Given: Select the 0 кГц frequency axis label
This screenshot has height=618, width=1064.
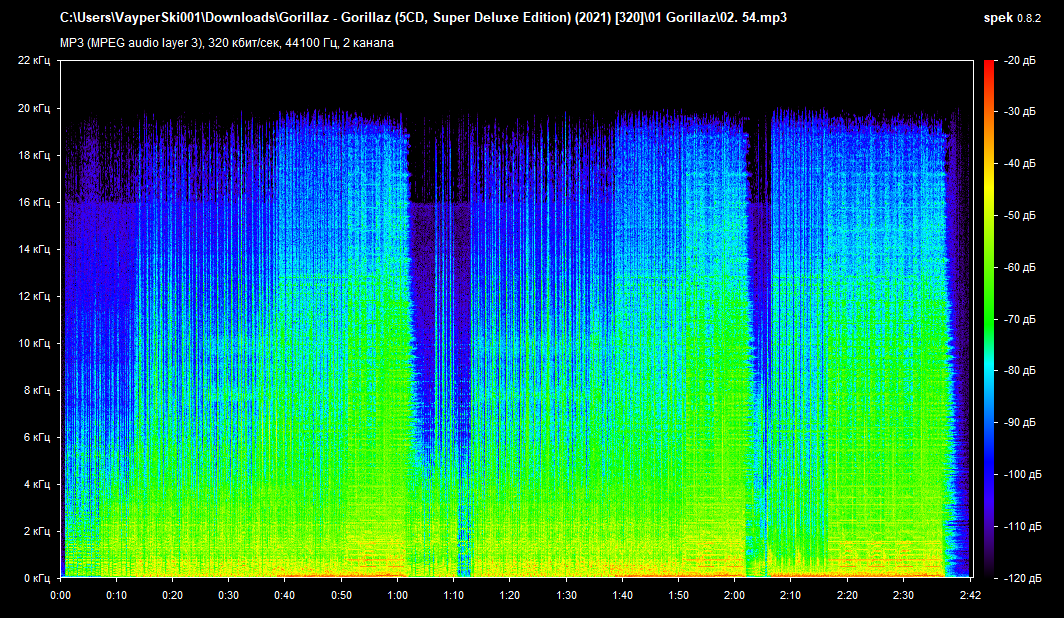Looking at the screenshot, I should (38, 578).
